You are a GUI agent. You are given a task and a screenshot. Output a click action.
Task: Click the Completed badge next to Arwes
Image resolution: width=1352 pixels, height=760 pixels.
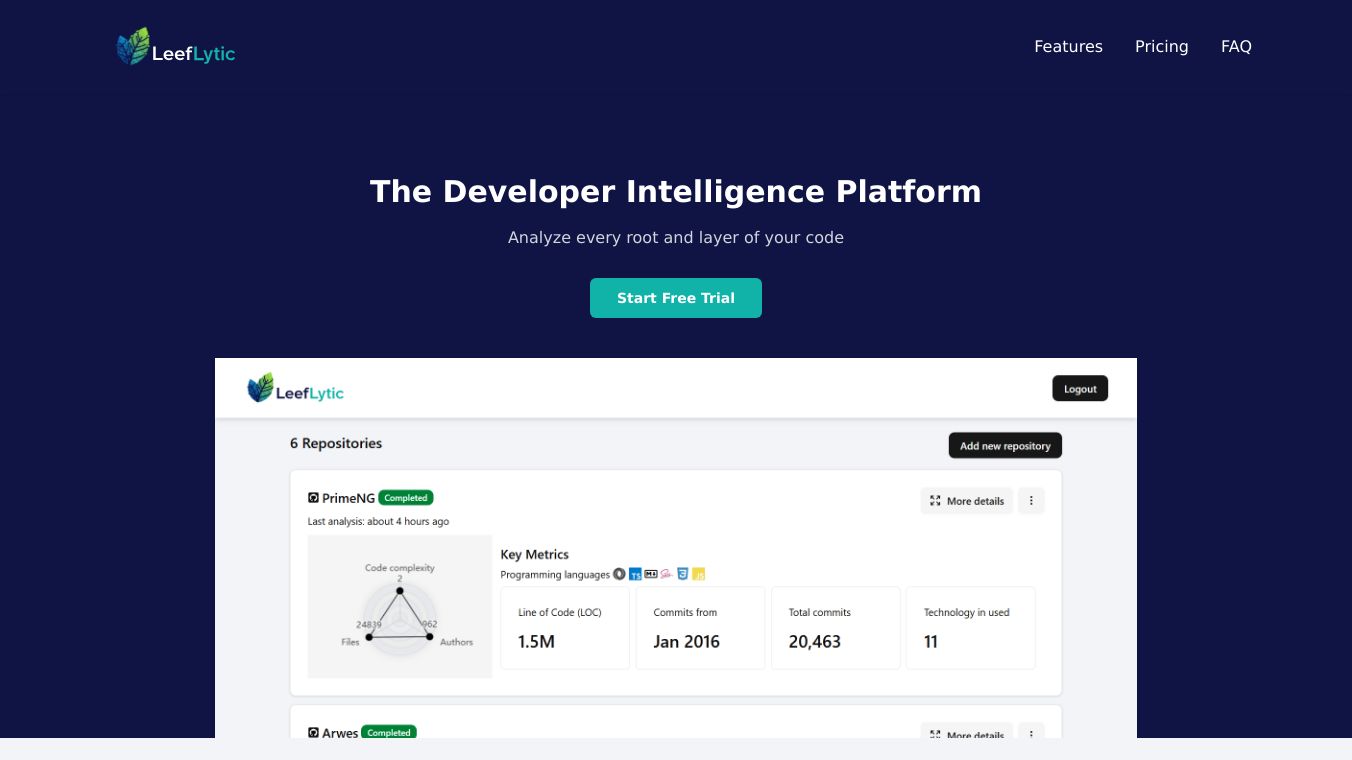389,732
